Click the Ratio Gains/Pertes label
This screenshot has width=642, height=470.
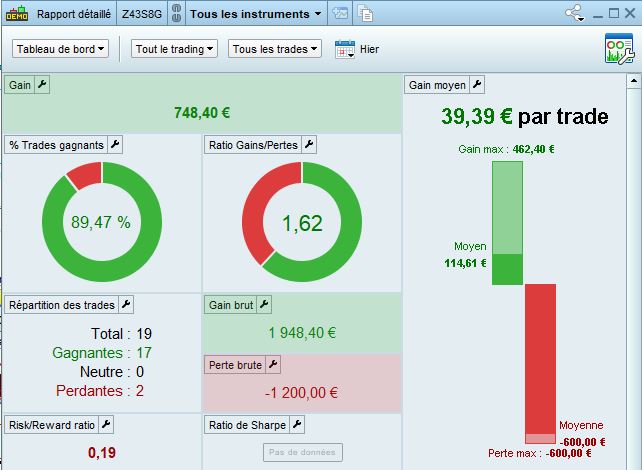tap(253, 145)
